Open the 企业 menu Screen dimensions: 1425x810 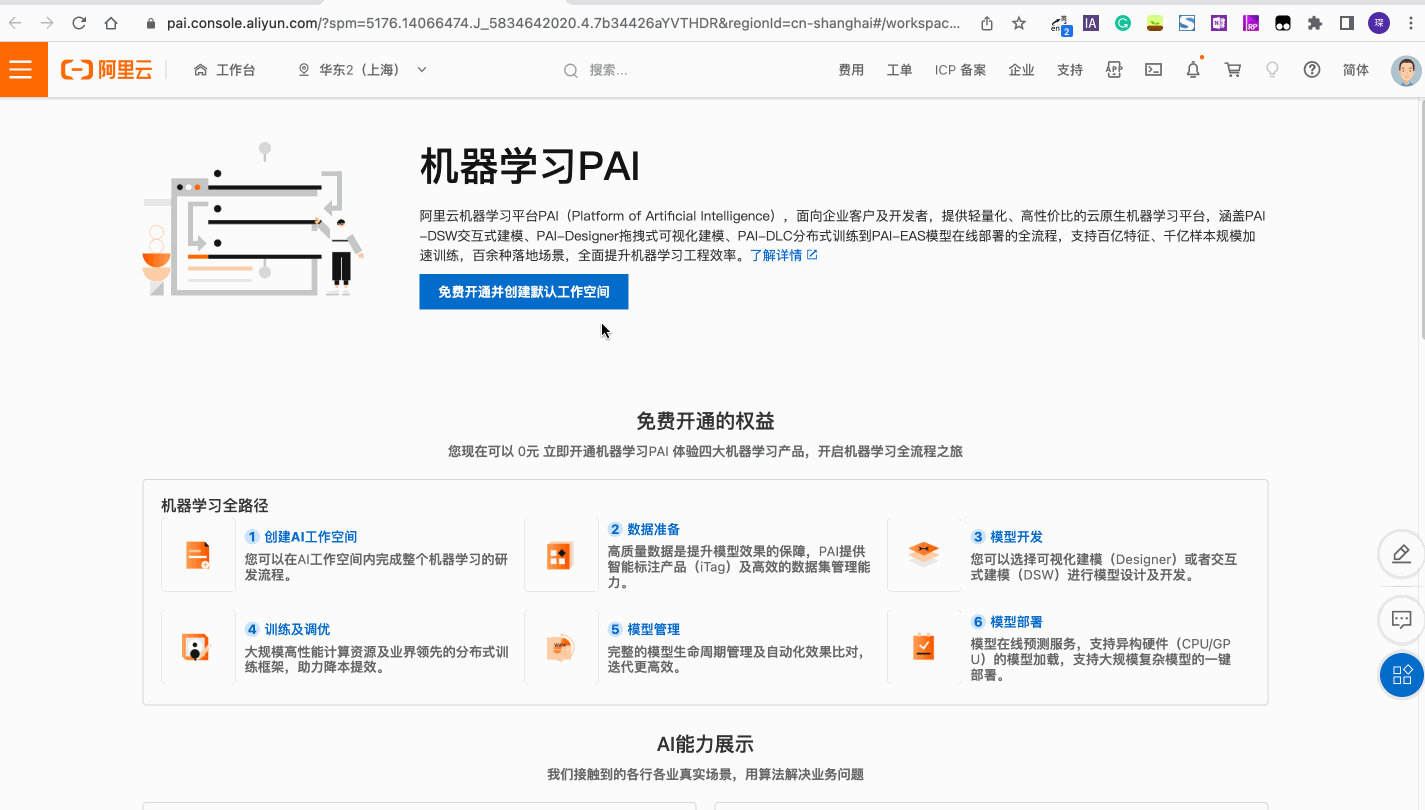pos(1021,70)
